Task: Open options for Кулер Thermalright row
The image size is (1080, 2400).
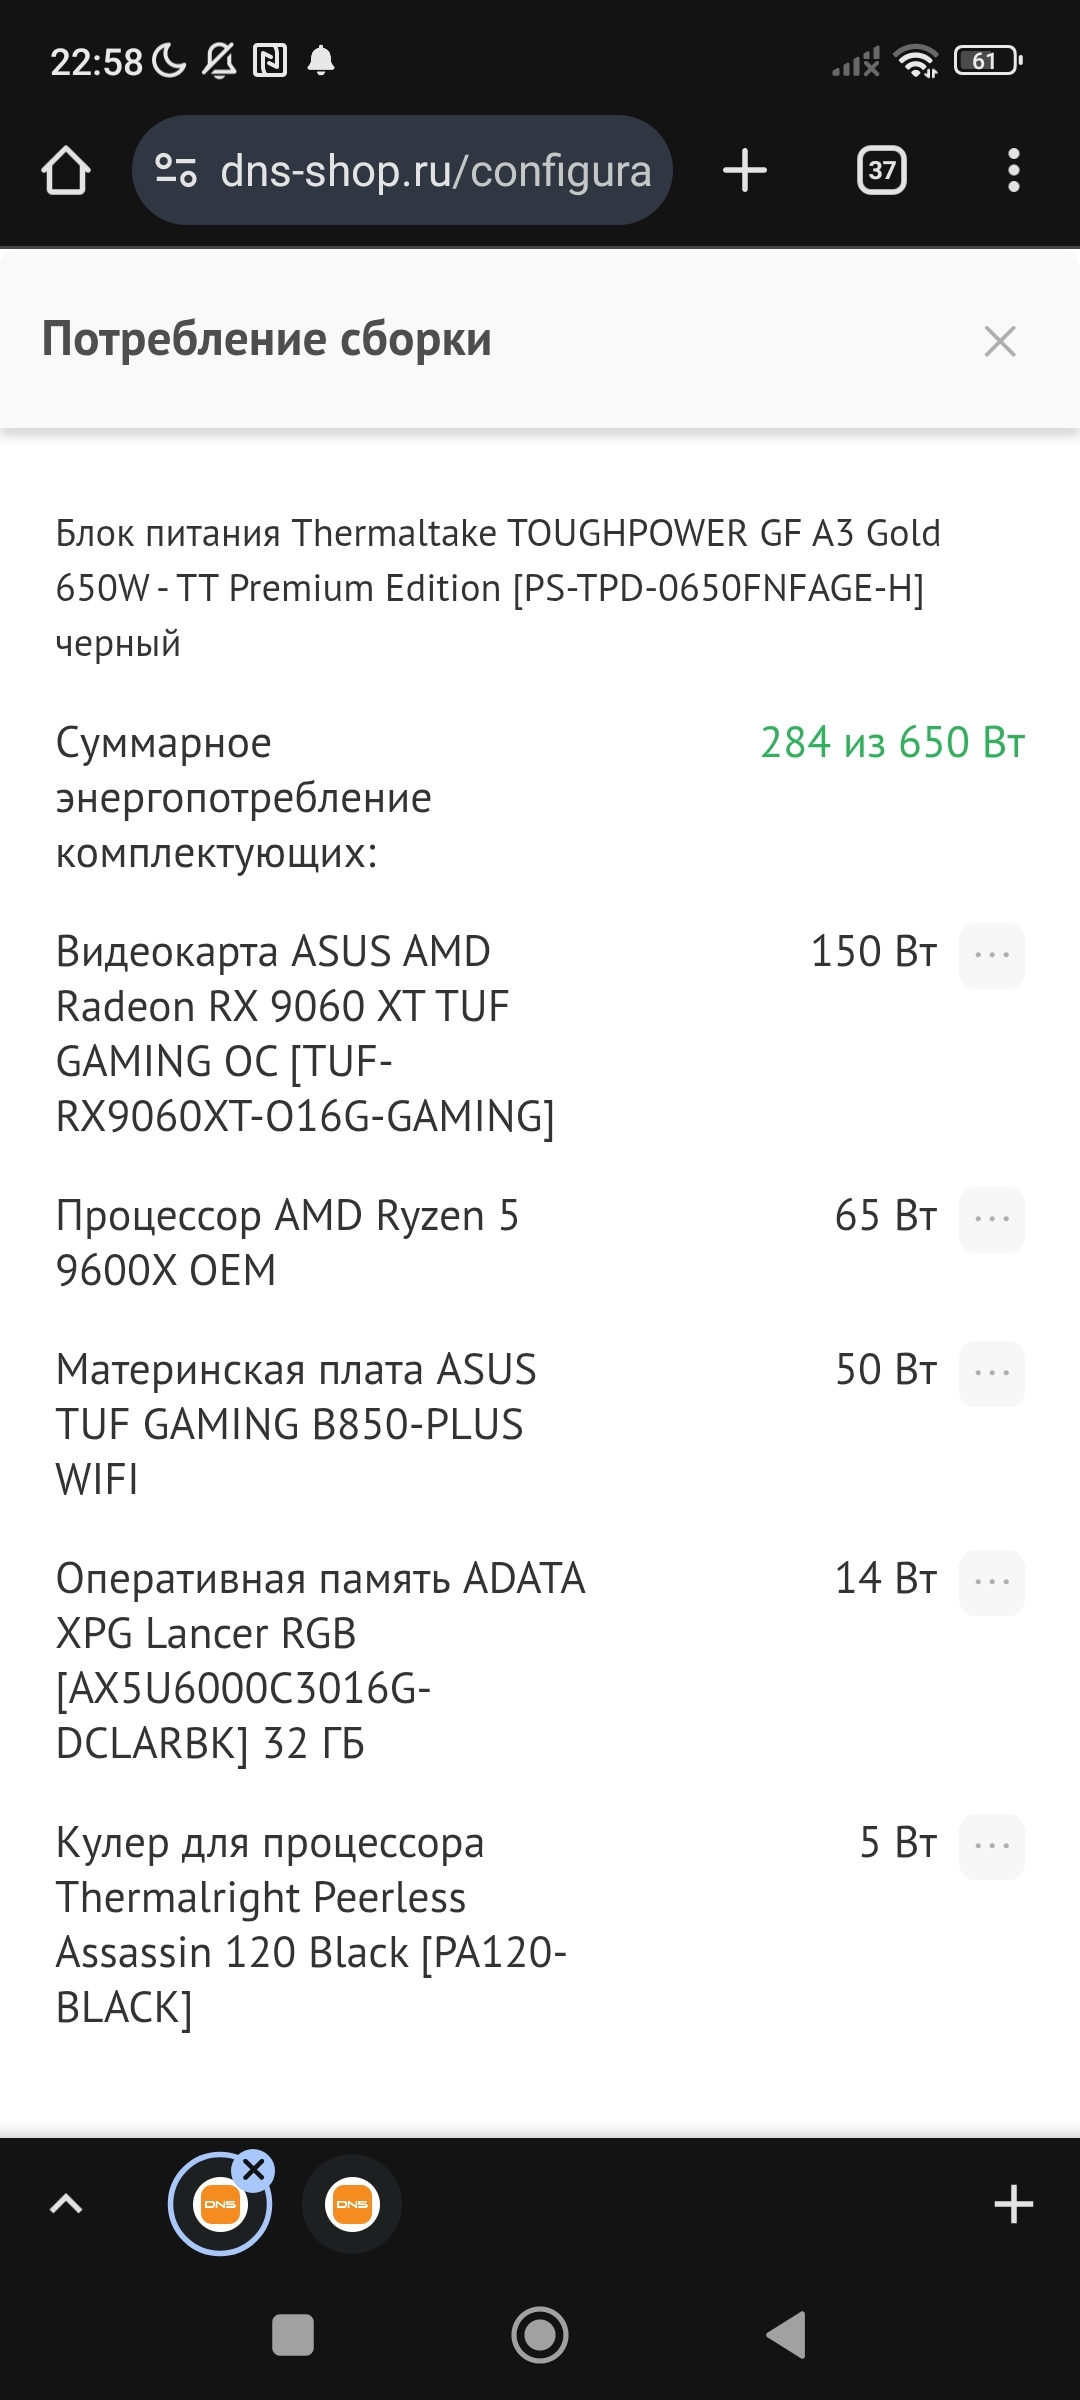Action: coord(992,1846)
